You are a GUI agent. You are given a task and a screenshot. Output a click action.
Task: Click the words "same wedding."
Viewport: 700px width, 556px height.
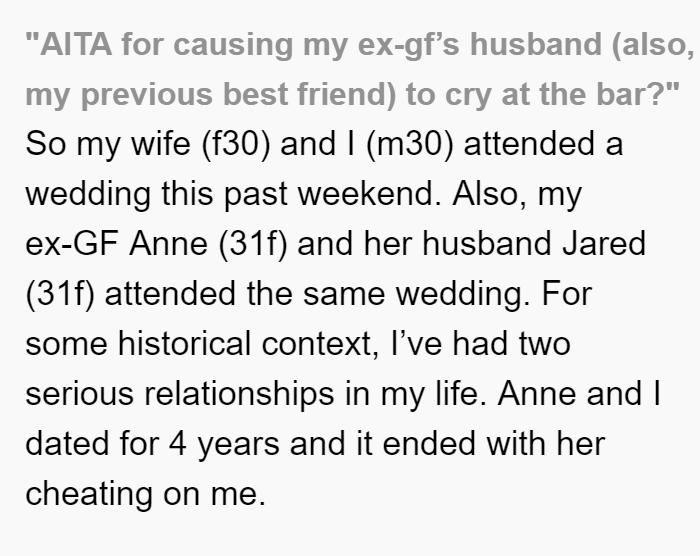click(x=417, y=295)
